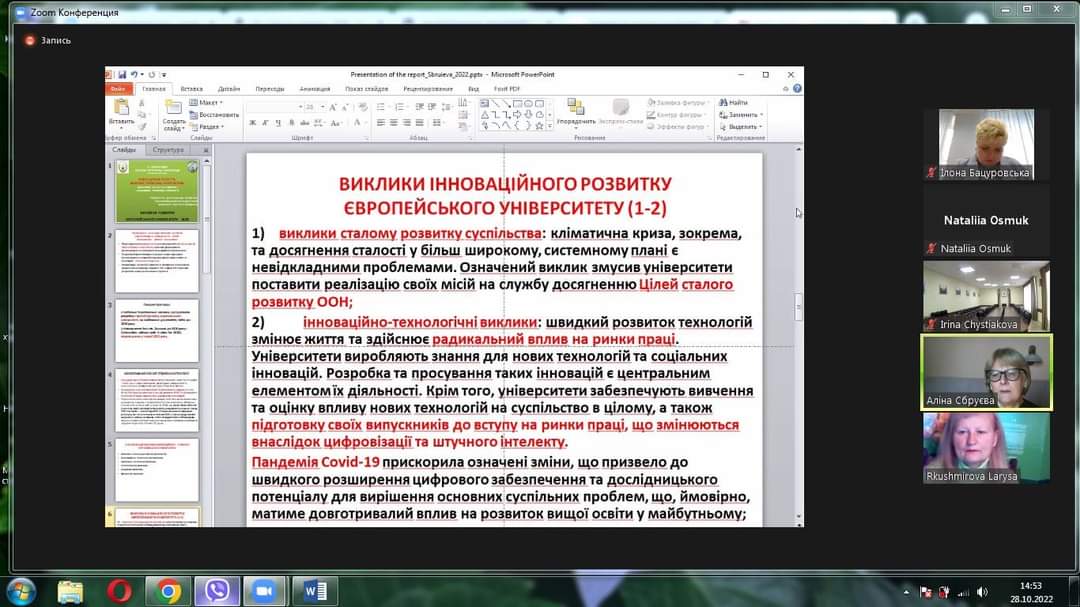
Task: Click the Вставить paste icon
Action: pyautogui.click(x=122, y=111)
